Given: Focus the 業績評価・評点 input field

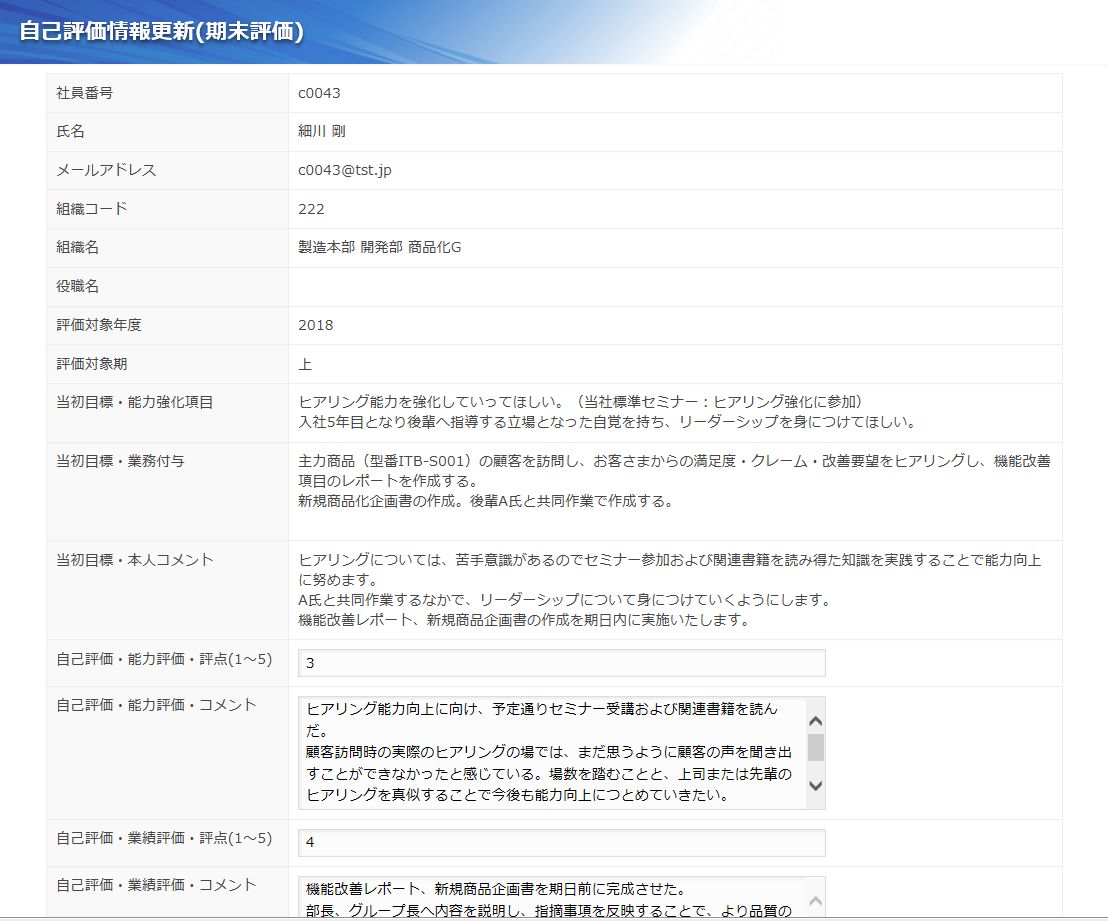Looking at the screenshot, I should 561,843.
